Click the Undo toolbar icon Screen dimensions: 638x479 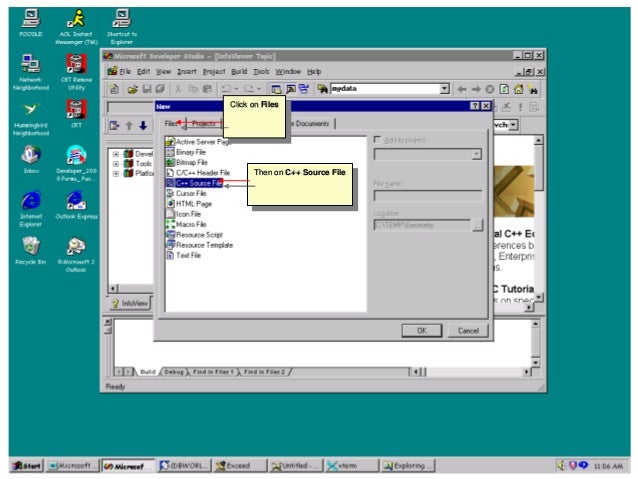tap(226, 89)
